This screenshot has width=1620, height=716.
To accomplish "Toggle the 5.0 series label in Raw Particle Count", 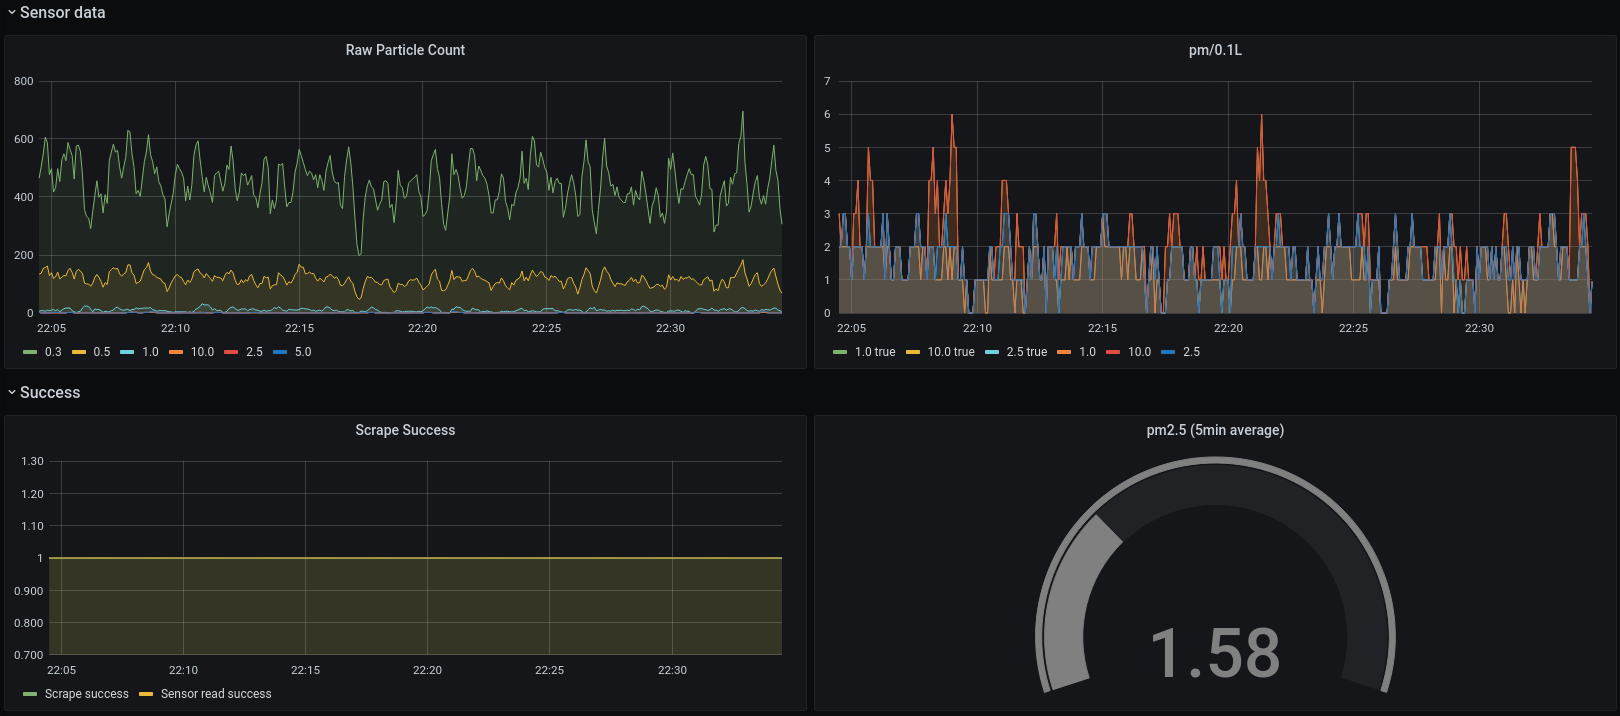I will (x=303, y=352).
